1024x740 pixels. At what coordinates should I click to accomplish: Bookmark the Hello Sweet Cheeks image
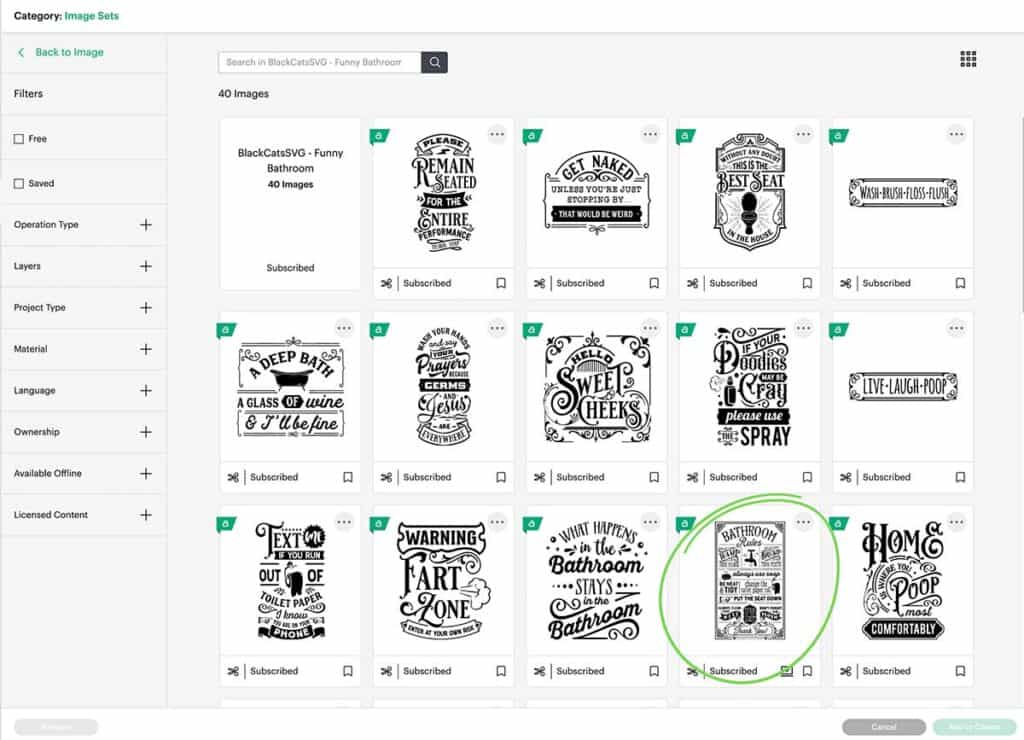654,477
